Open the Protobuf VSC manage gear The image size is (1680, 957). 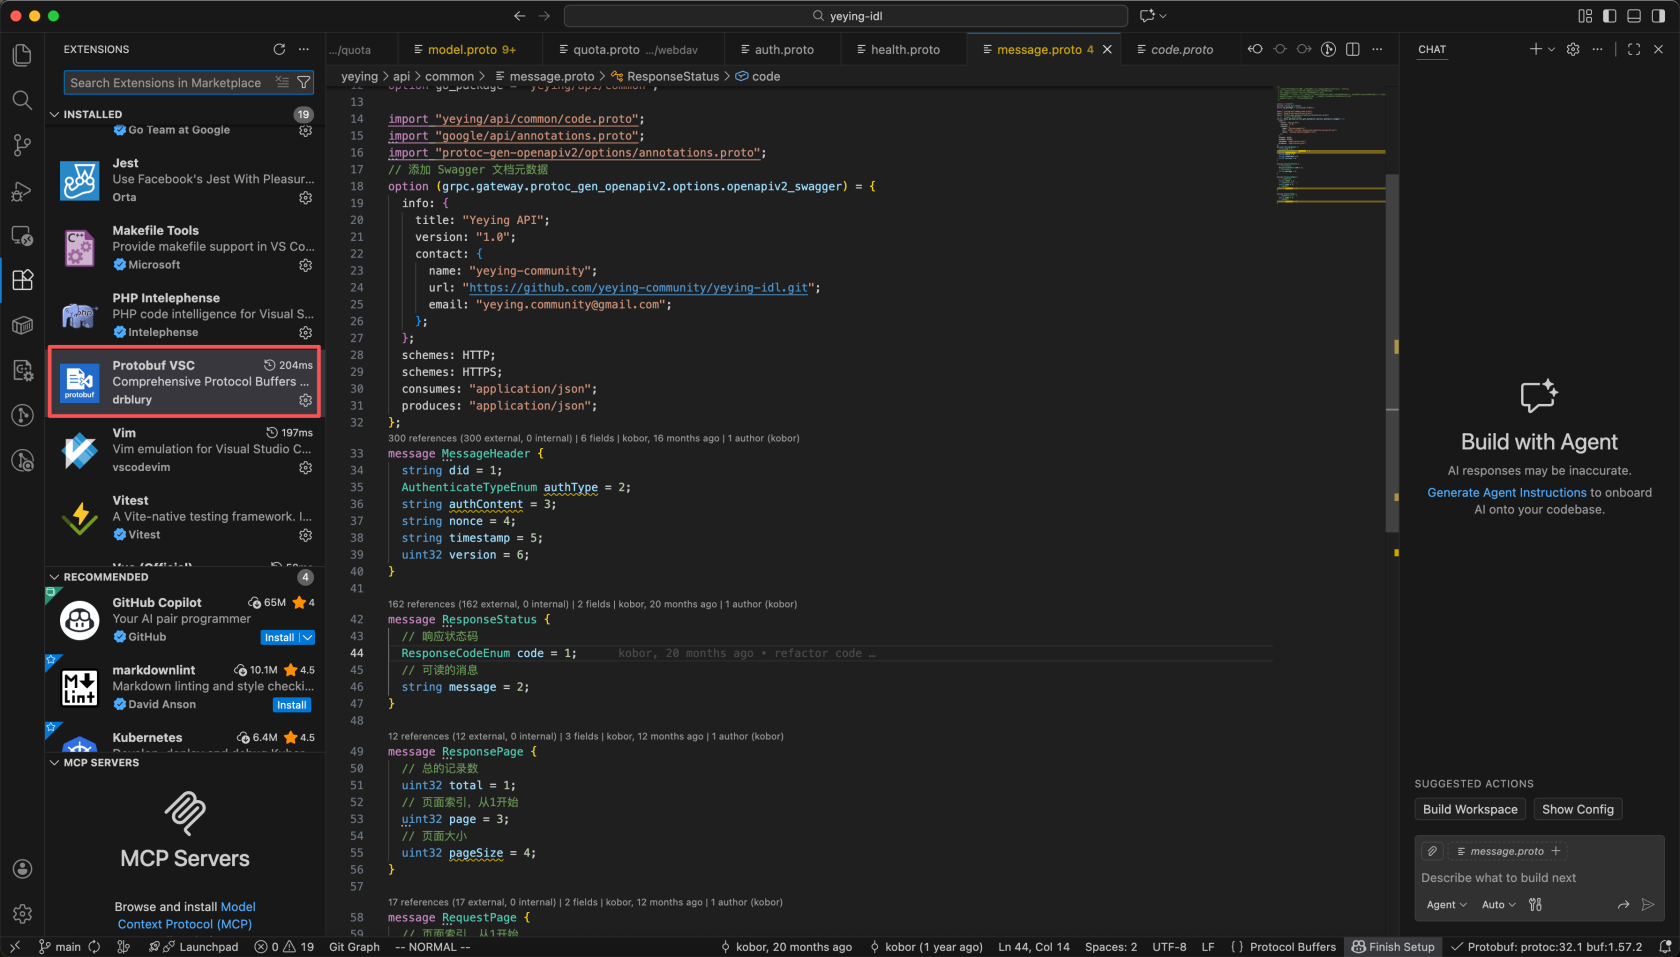(x=306, y=400)
